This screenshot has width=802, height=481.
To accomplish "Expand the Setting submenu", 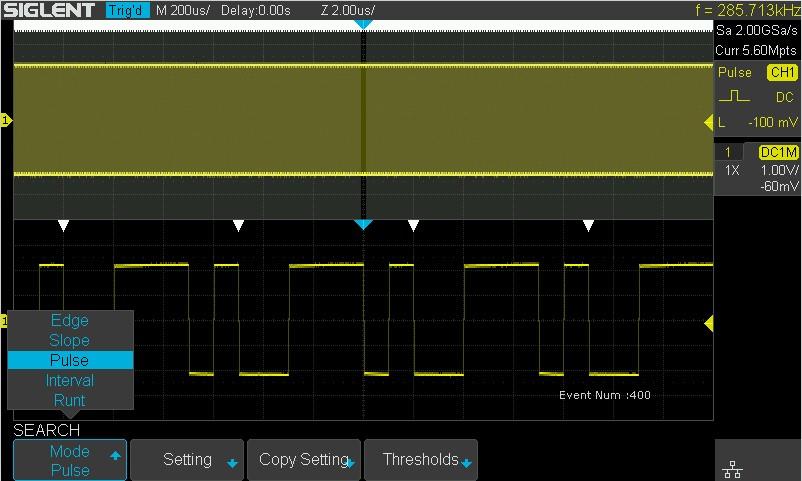I will [188, 460].
